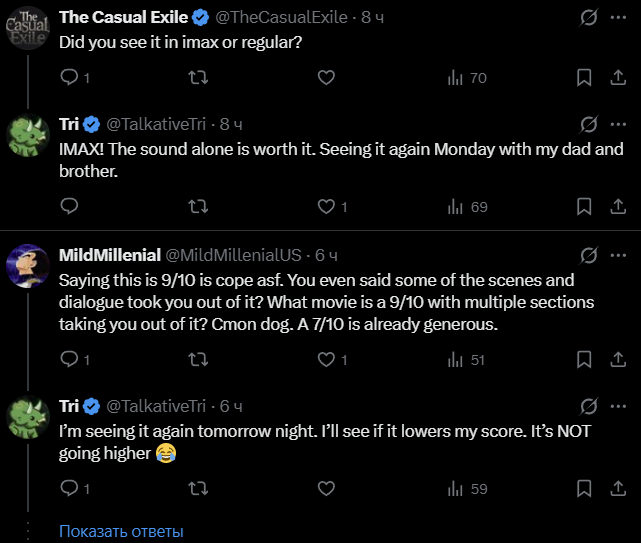641x543 pixels.
Task: Repost The Casual Exile's tweet
Action: (198, 77)
